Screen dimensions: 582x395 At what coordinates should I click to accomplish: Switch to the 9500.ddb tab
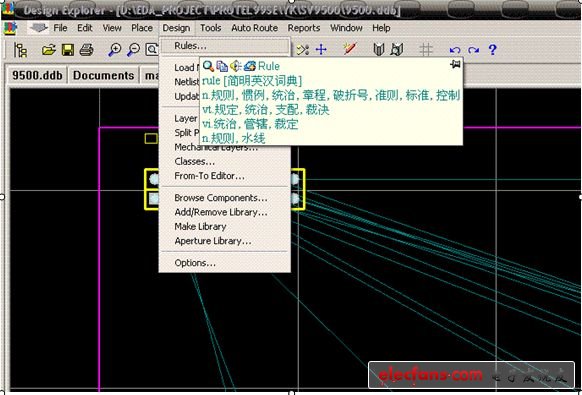tap(37, 75)
